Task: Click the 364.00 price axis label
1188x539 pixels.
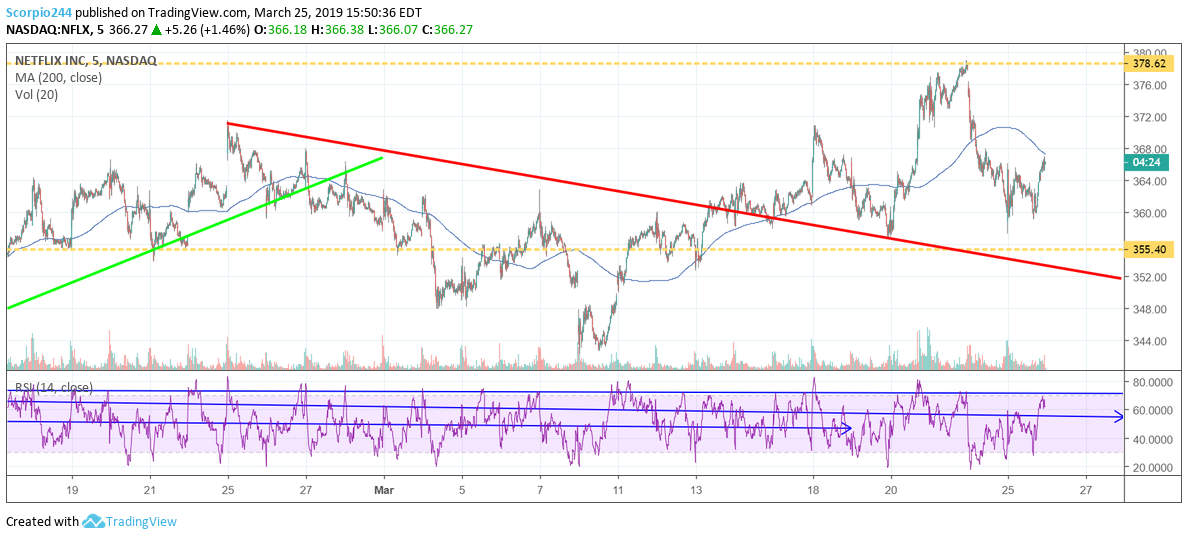Action: [x=1149, y=181]
